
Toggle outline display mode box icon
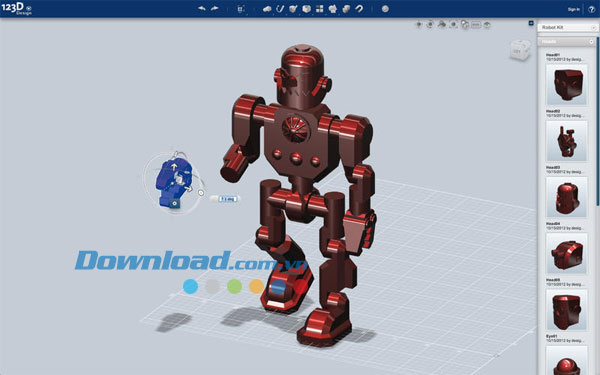coord(476,25)
